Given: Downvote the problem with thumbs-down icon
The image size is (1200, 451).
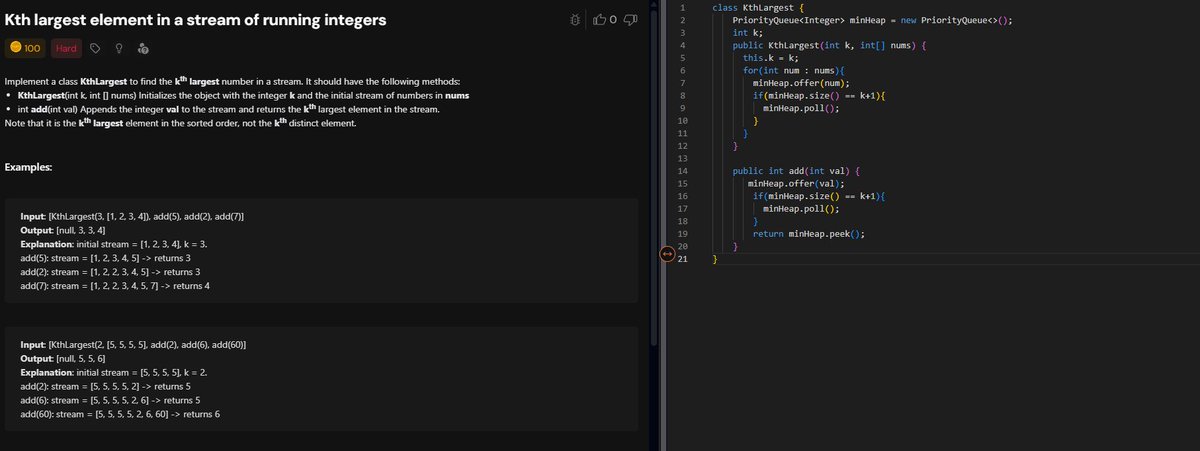Looking at the screenshot, I should tap(630, 20).
